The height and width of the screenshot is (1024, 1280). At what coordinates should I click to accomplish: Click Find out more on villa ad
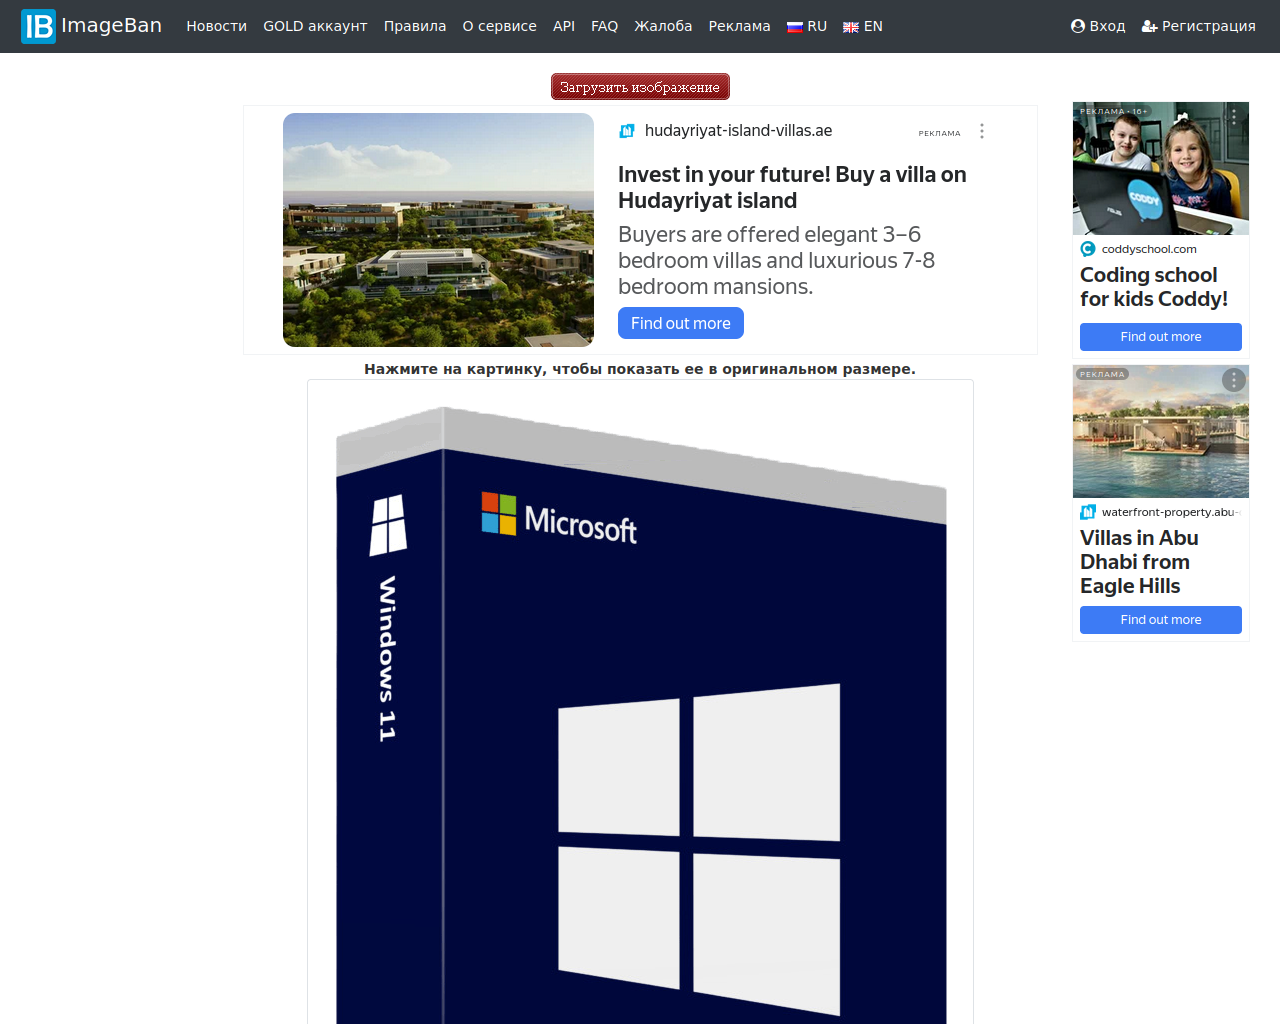click(680, 323)
